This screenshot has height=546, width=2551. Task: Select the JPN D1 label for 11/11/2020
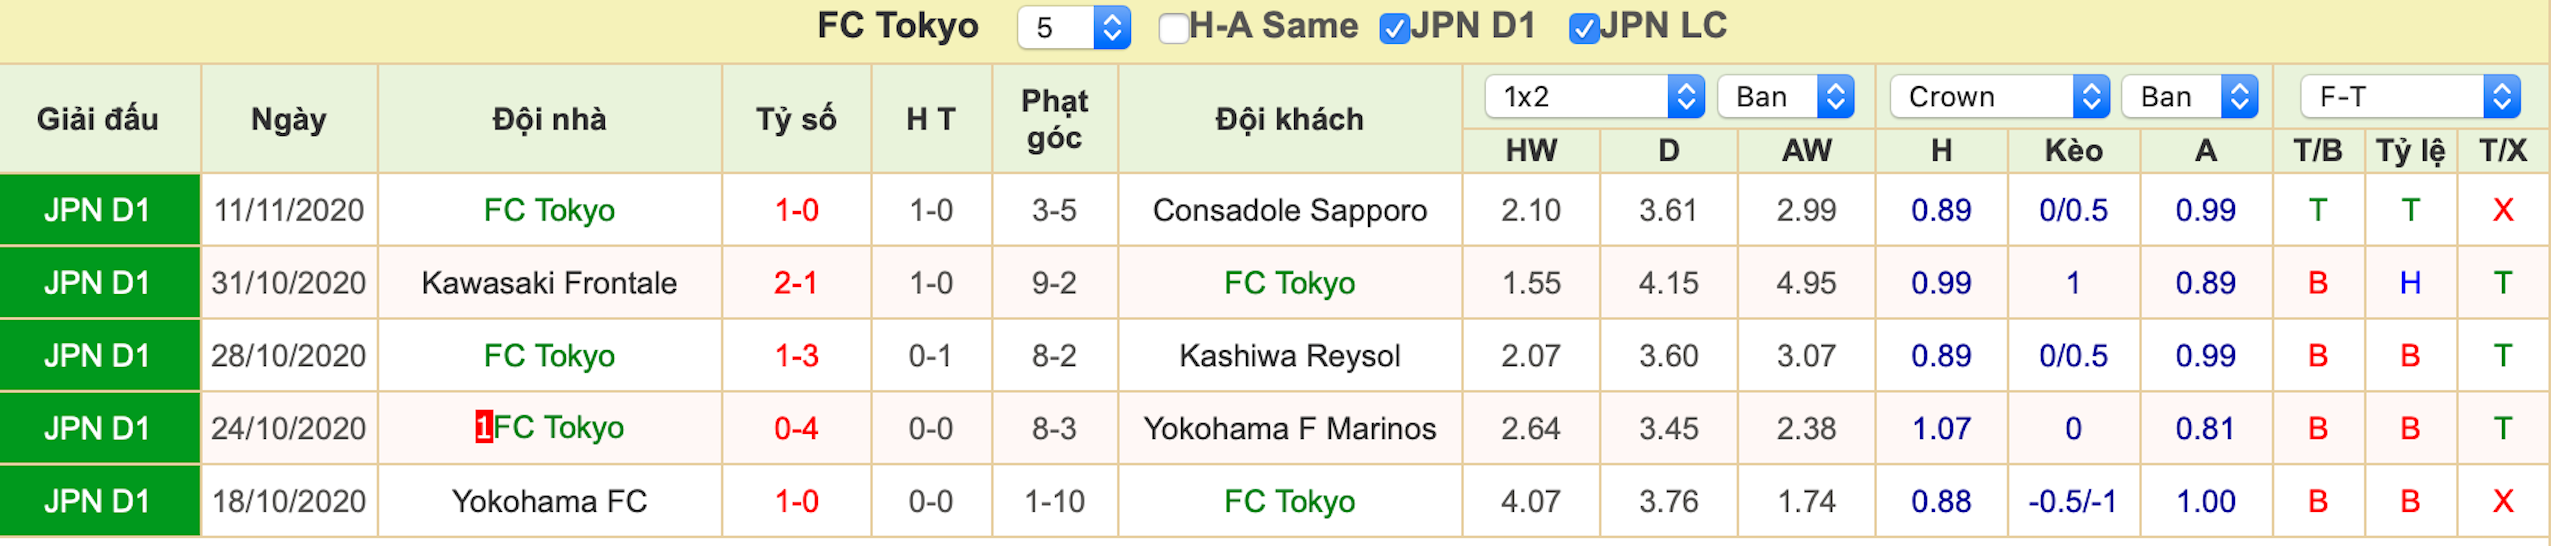click(97, 211)
